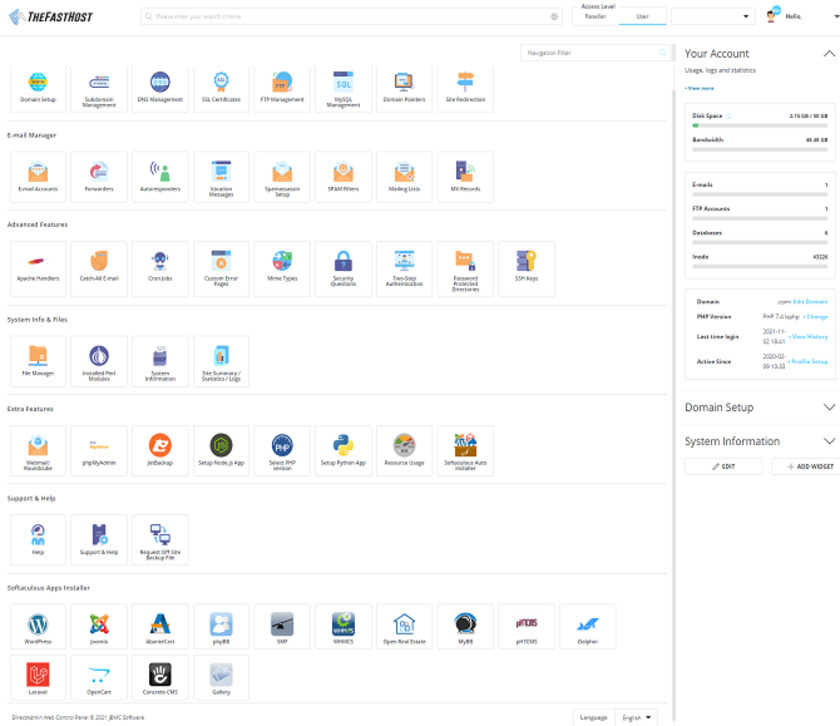840x726 pixels.
Task: Install Laravel from Softaculous
Action: point(38,677)
